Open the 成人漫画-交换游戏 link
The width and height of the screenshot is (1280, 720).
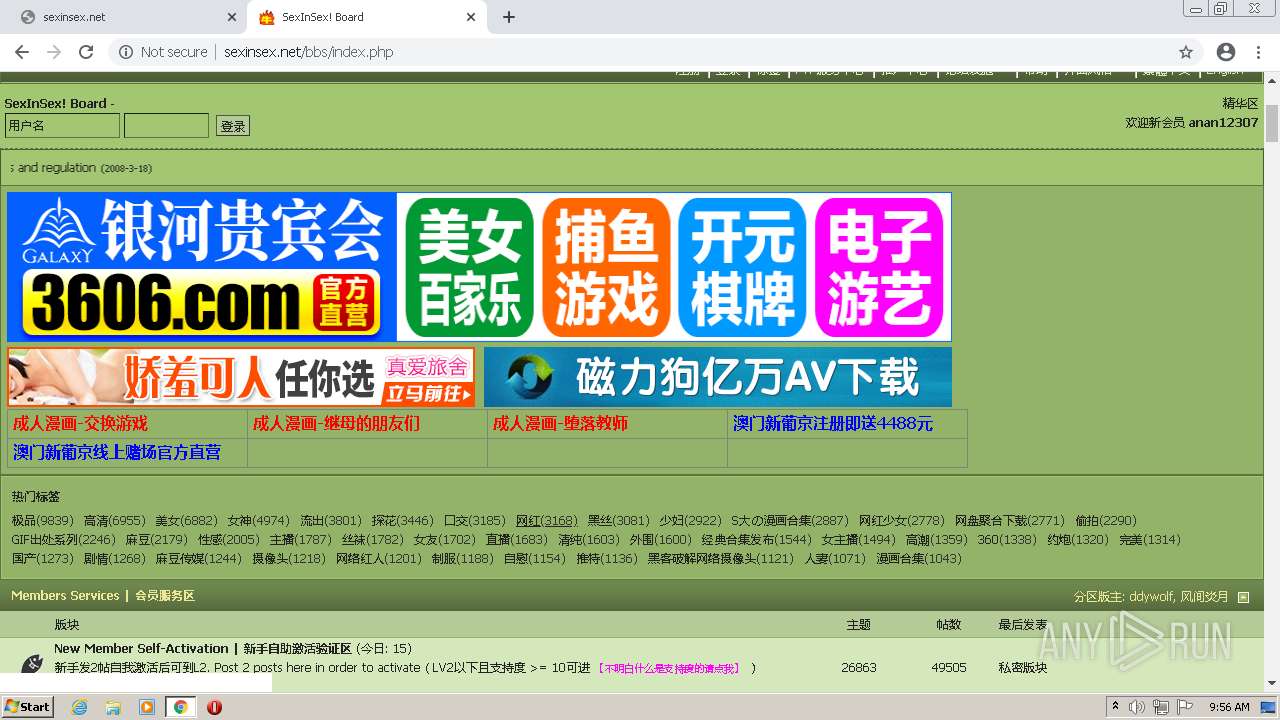[x=80, y=423]
